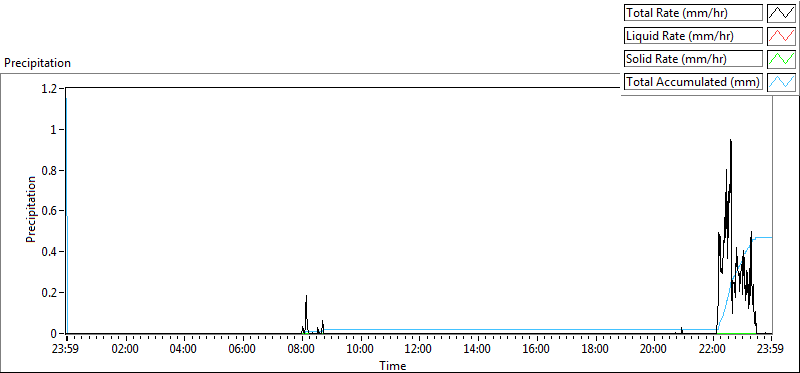
Task: Click the 02:00 x-axis time label
Action: coord(126,350)
